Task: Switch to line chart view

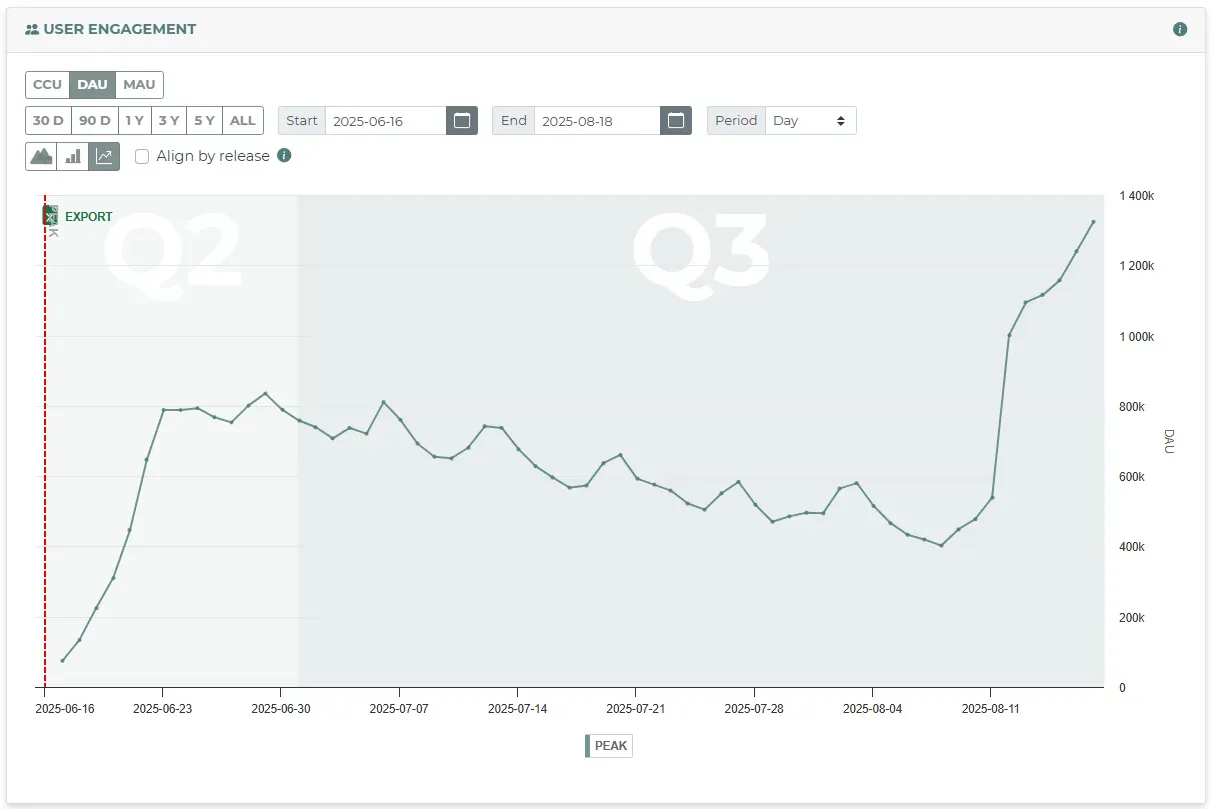Action: tap(104, 156)
